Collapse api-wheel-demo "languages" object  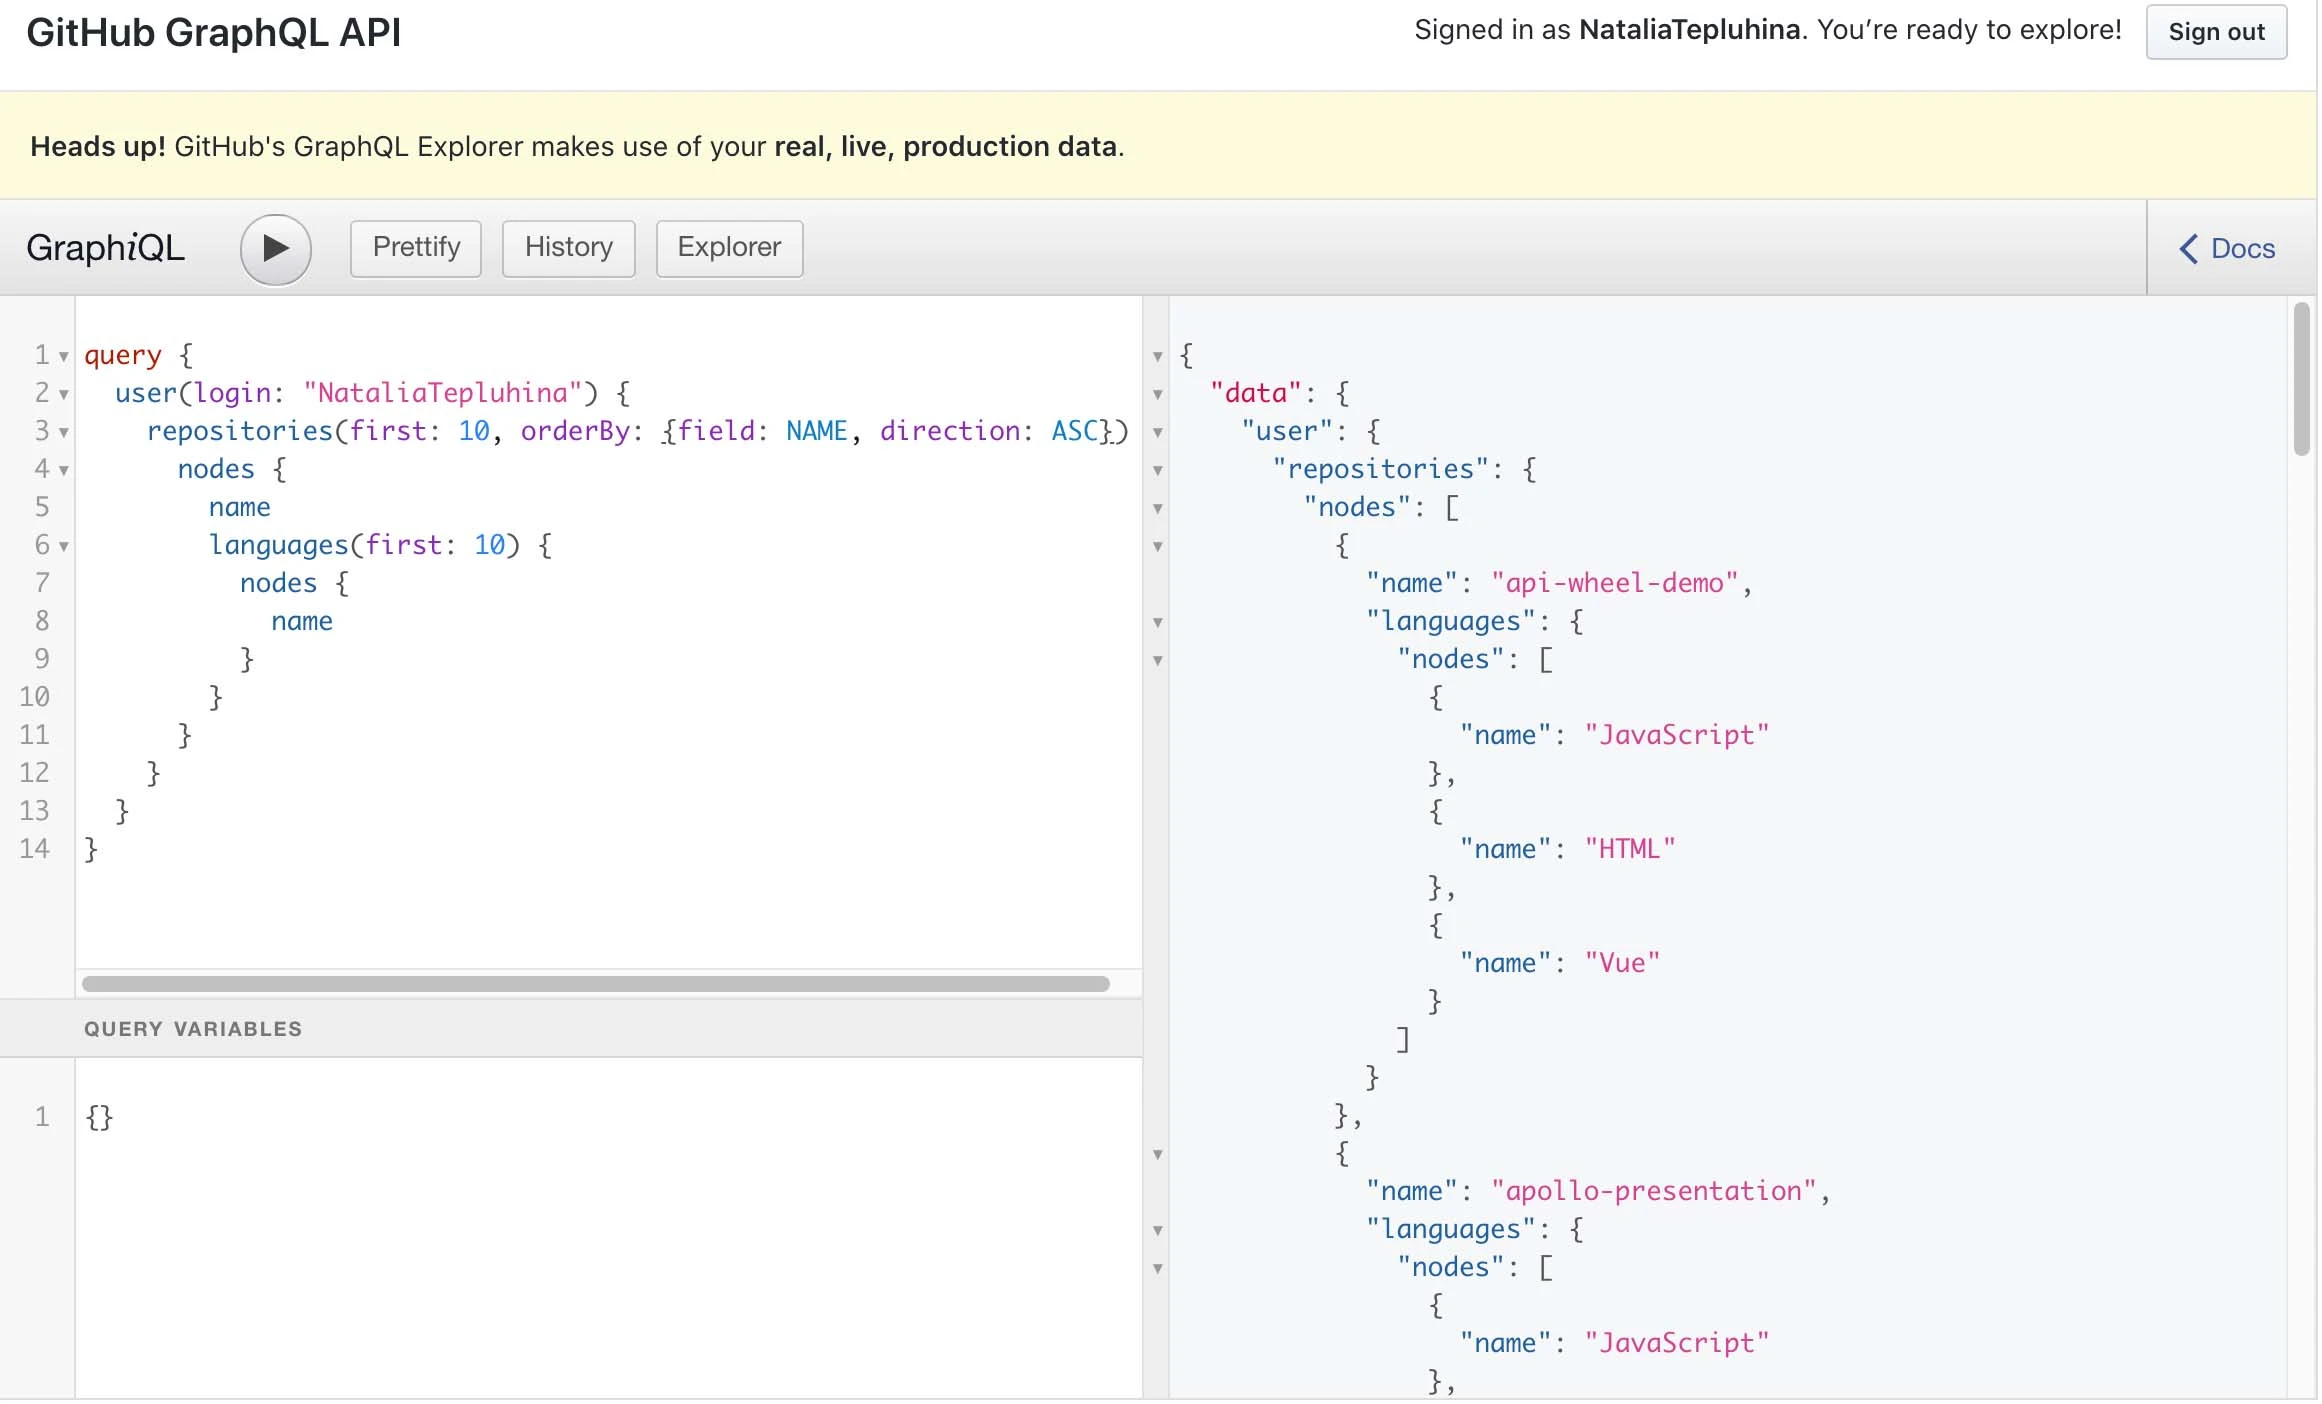tap(1158, 622)
